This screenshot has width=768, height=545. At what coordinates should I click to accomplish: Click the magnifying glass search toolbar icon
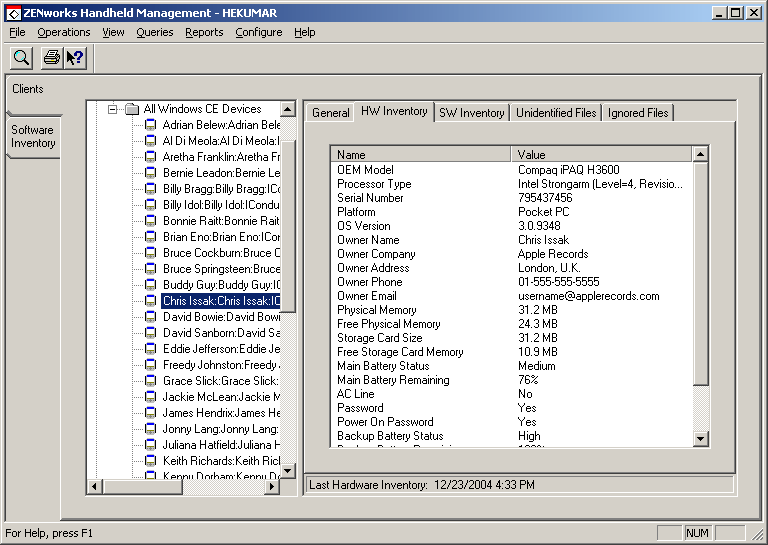point(21,58)
